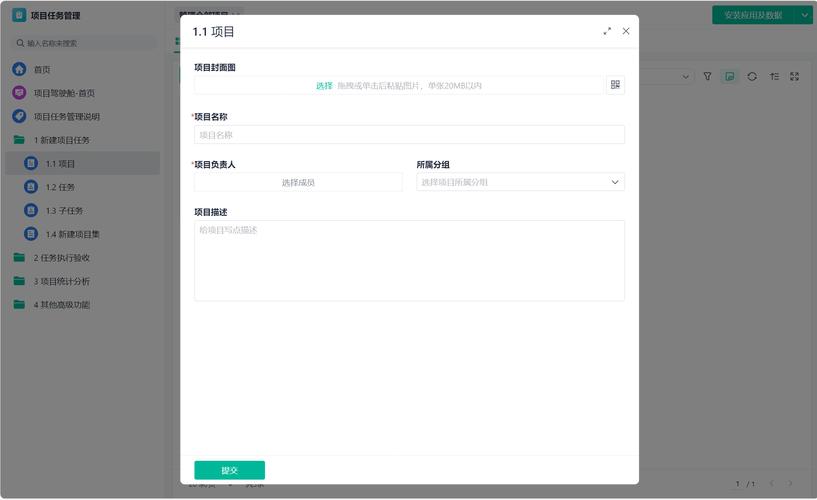Close the 1.1 项目 dialog
The image size is (817, 500).
(x=626, y=31)
